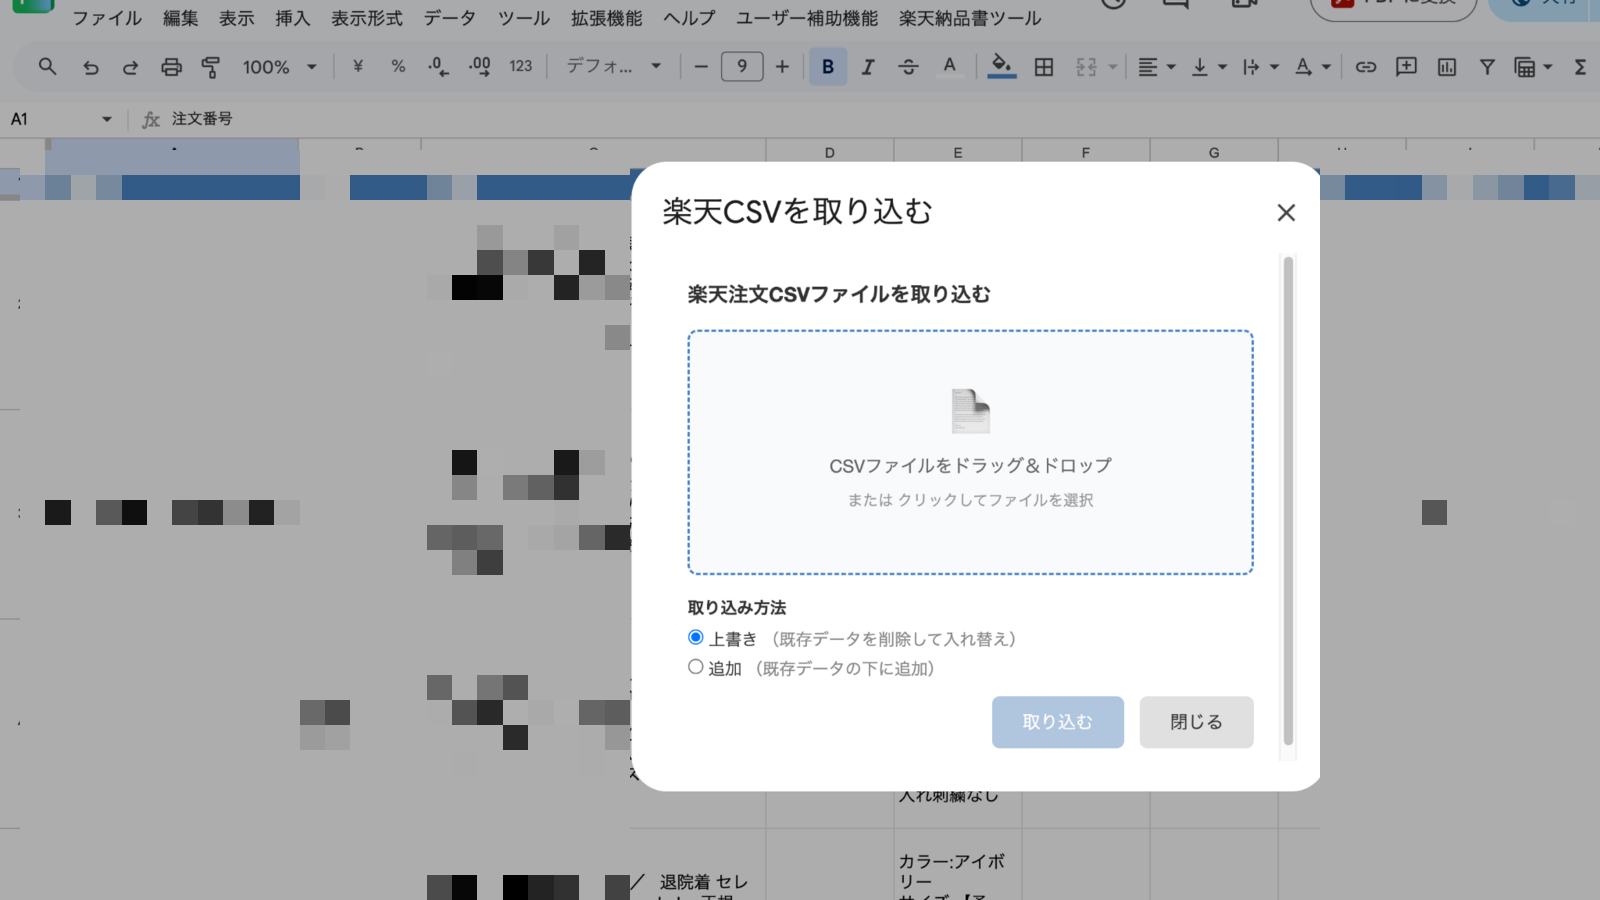1600x900 pixels.
Task: Select the 追加 radio option
Action: pyautogui.click(x=696, y=667)
